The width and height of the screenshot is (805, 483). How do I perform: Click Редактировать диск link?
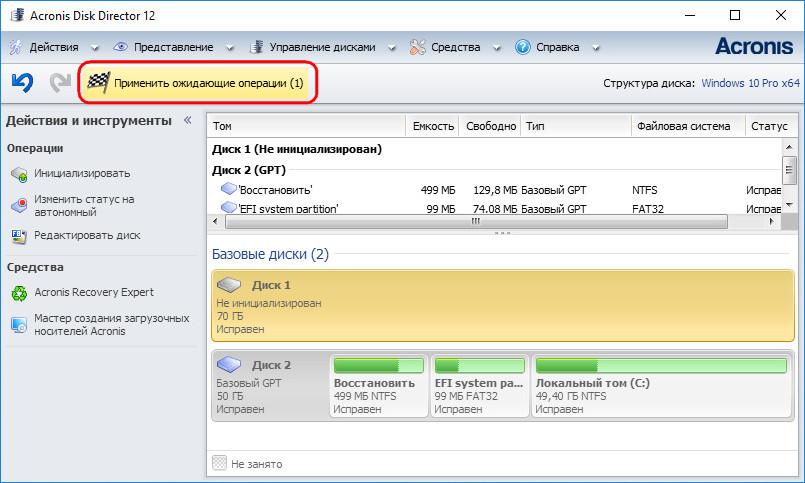87,236
